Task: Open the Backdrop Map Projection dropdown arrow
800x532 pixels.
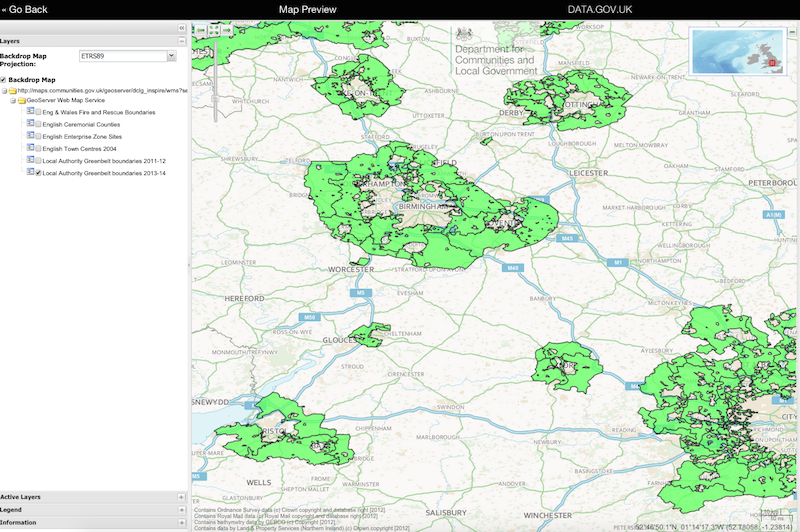Action: (x=172, y=56)
